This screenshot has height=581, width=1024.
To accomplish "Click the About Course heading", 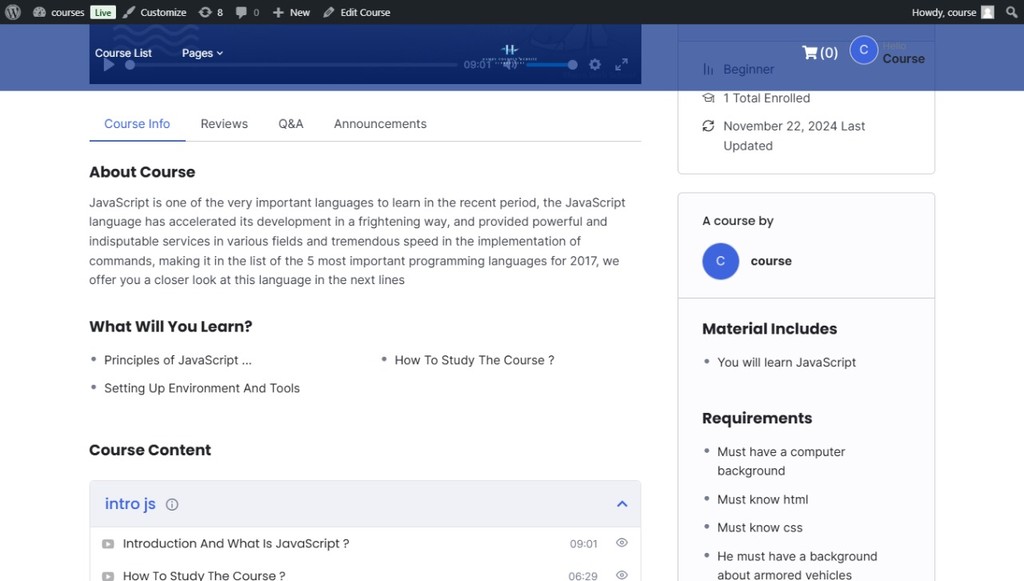I will pyautogui.click(x=142, y=172).
